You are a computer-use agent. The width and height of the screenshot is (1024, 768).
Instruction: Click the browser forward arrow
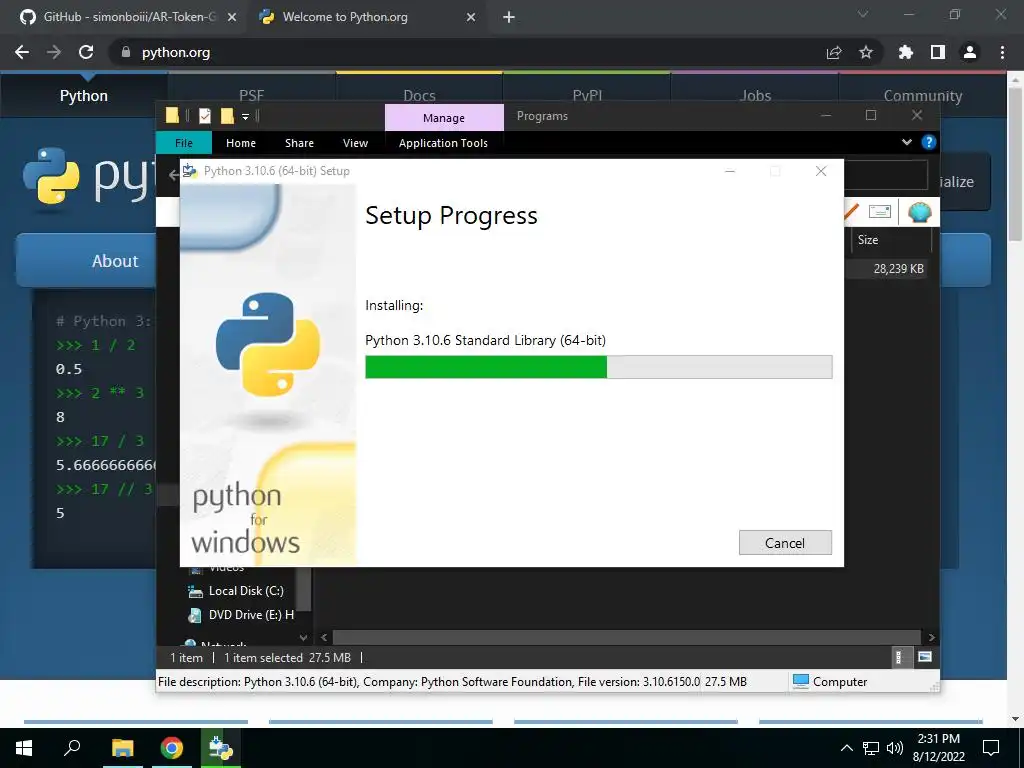pos(54,52)
